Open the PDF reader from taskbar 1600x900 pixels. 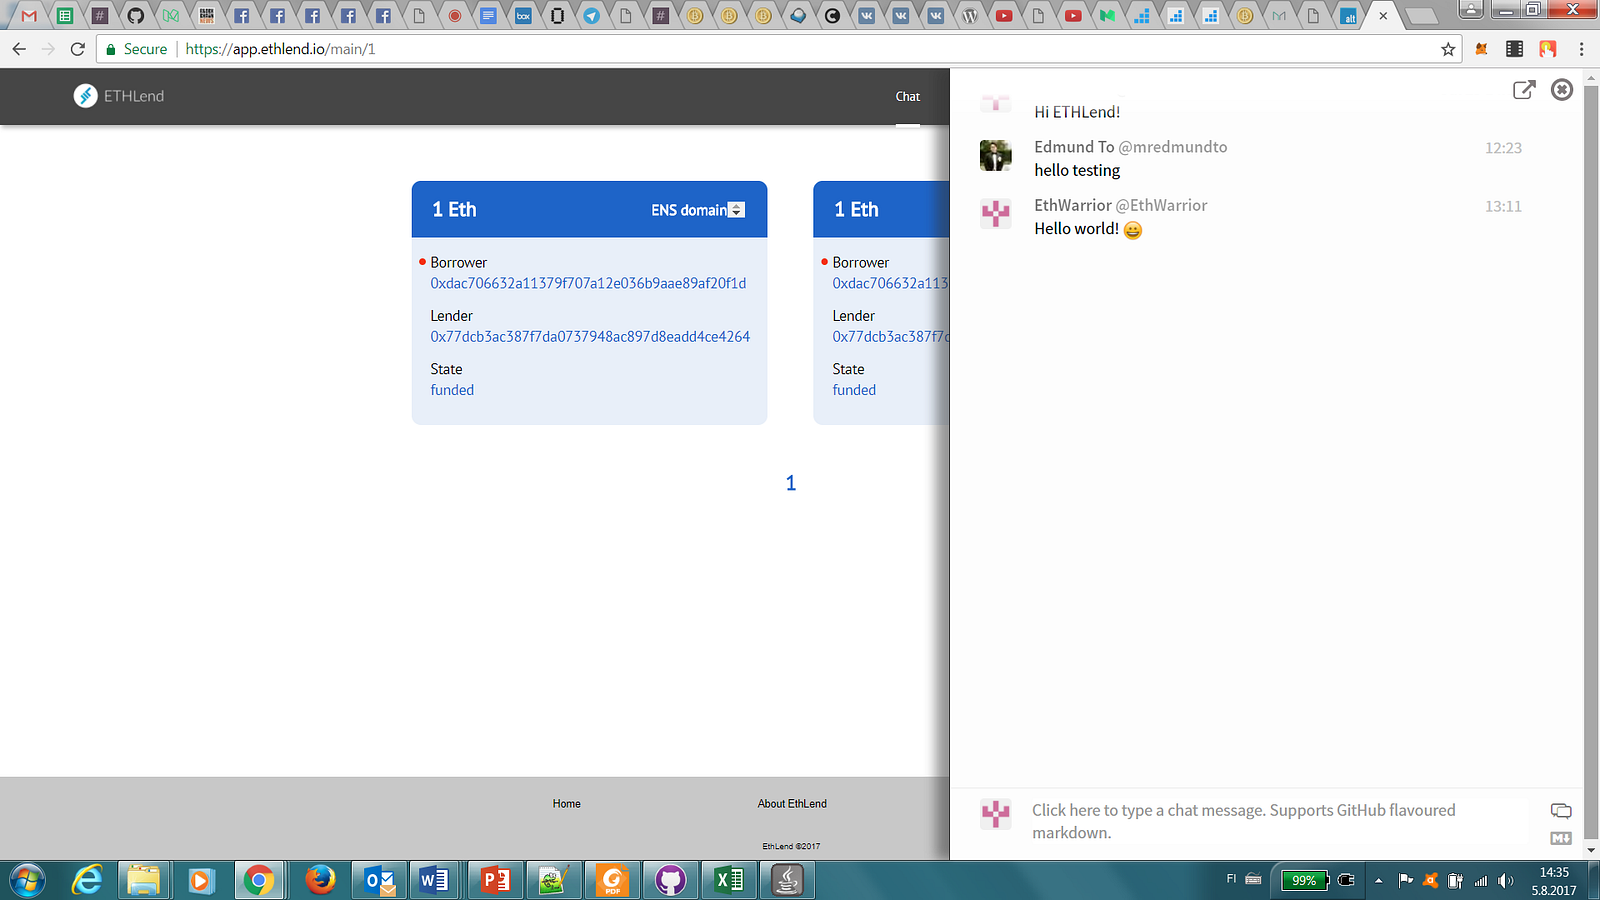click(x=612, y=881)
